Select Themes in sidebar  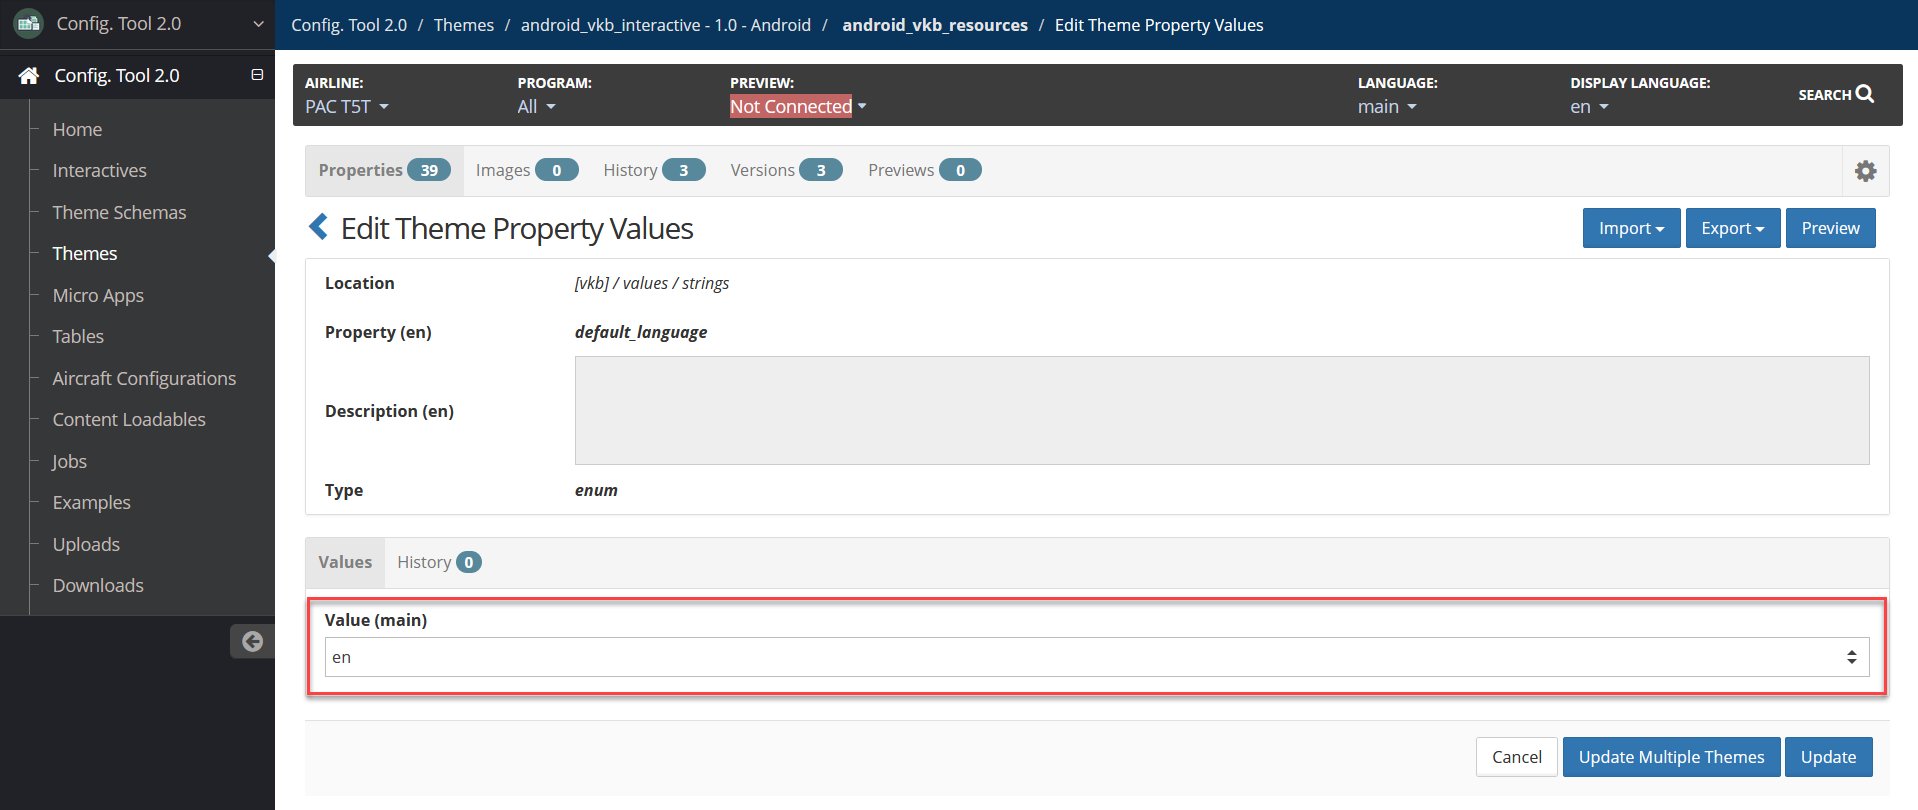tap(85, 254)
